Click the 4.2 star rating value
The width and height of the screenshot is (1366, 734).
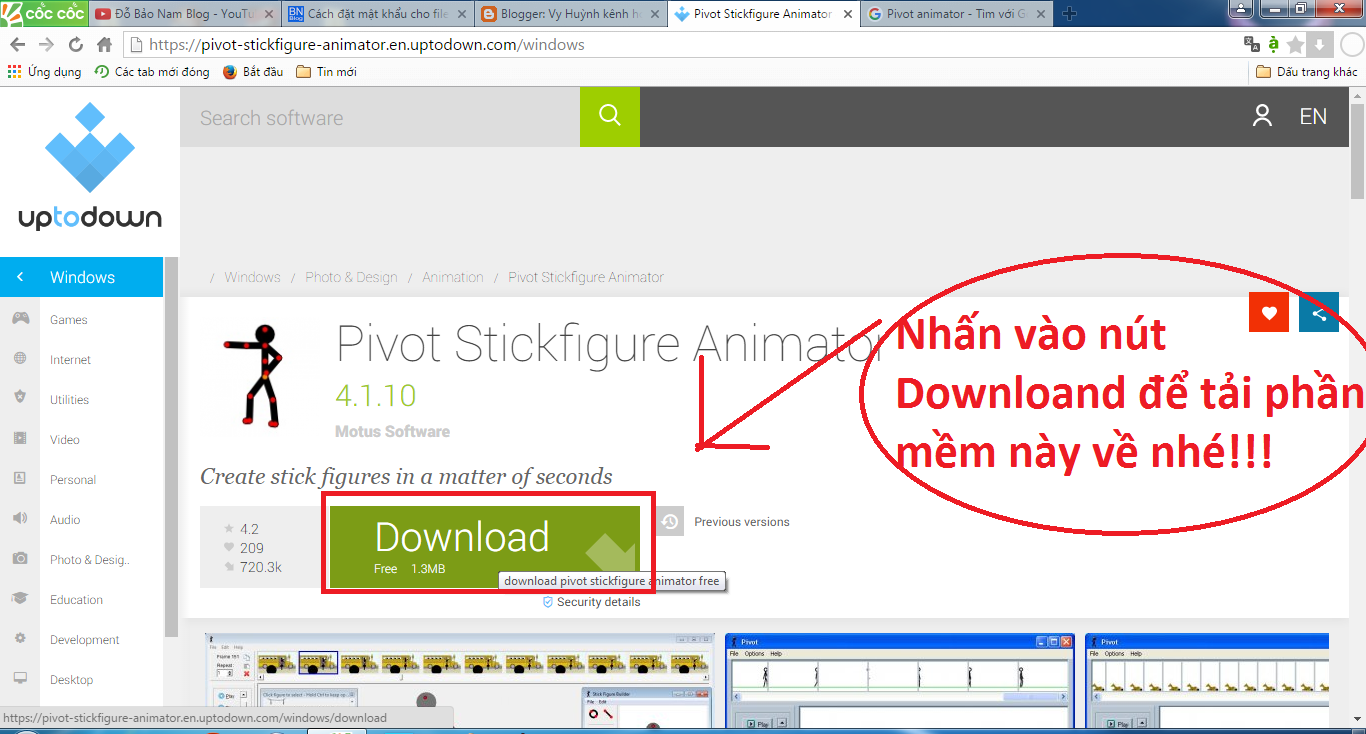tap(249, 529)
